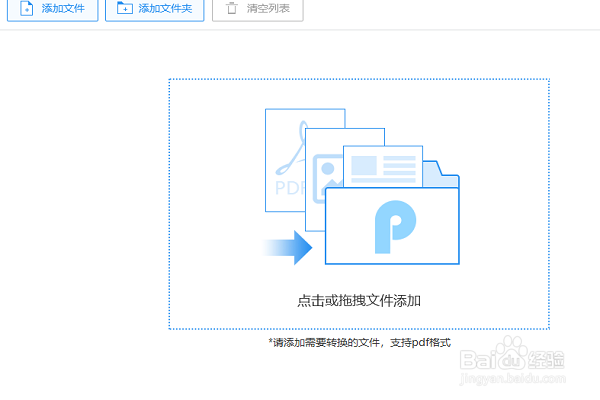Click the 点击或拖拽文件添加 text

coord(359,300)
